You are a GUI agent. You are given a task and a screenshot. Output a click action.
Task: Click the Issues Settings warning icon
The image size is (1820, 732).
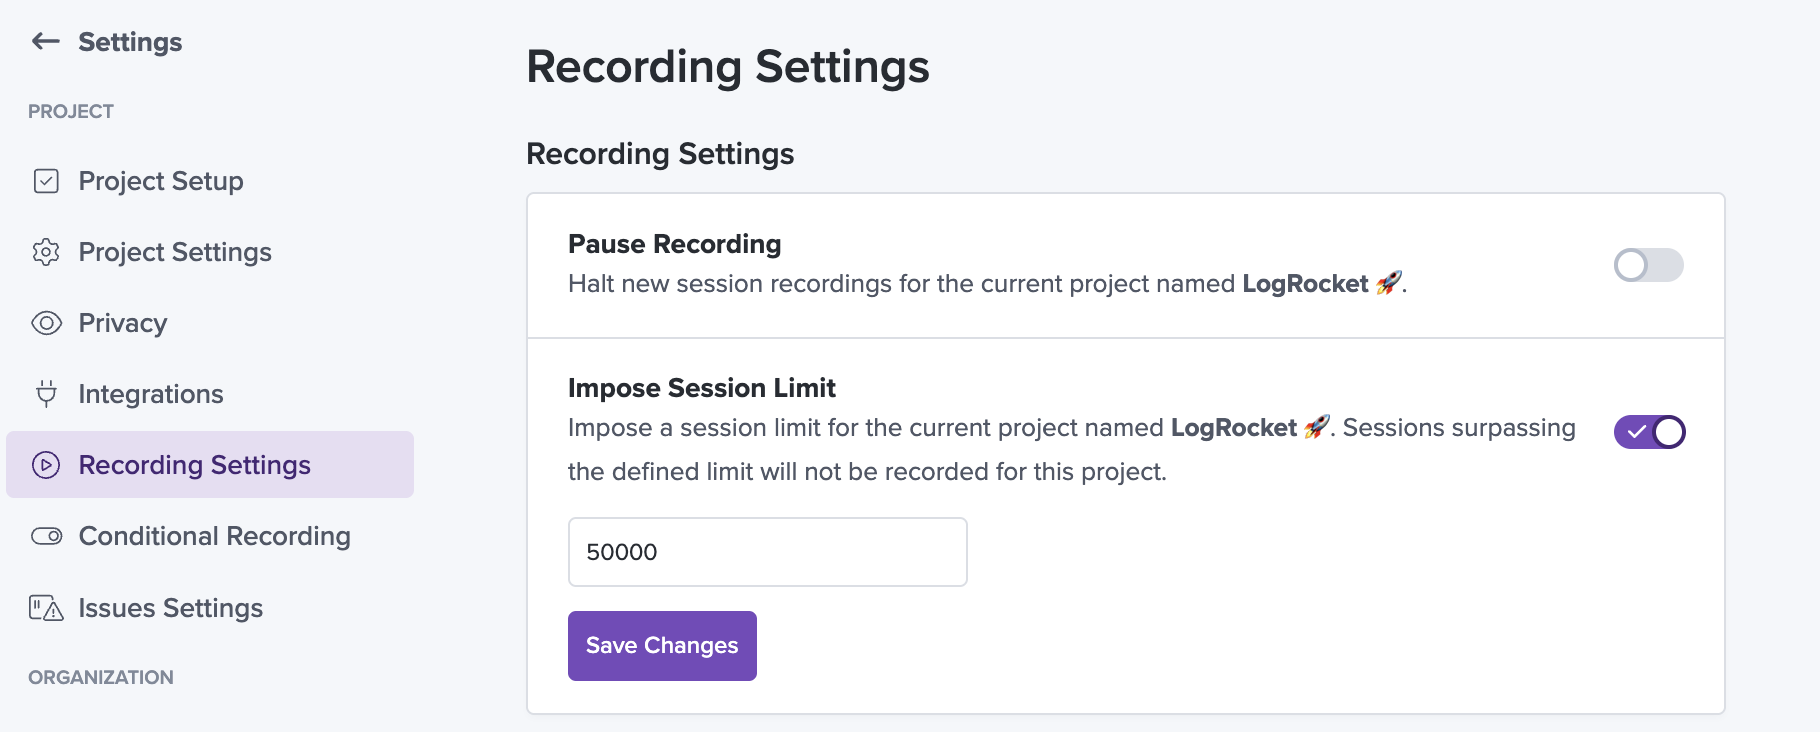tap(46, 608)
